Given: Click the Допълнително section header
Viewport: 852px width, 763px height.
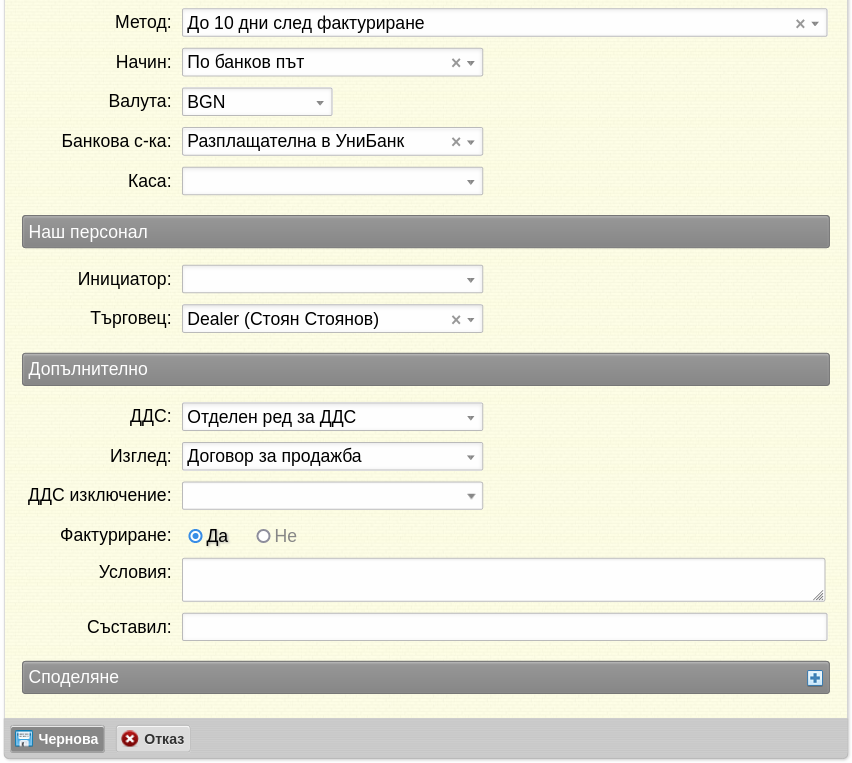Looking at the screenshot, I should 426,370.
